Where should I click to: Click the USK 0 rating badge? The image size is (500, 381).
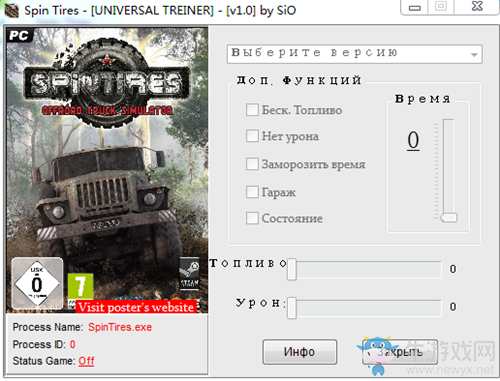[x=37, y=284]
